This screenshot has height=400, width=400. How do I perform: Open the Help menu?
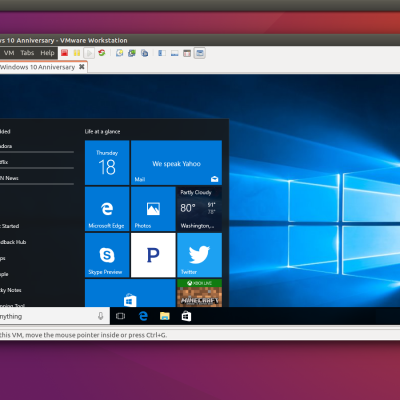click(47, 53)
